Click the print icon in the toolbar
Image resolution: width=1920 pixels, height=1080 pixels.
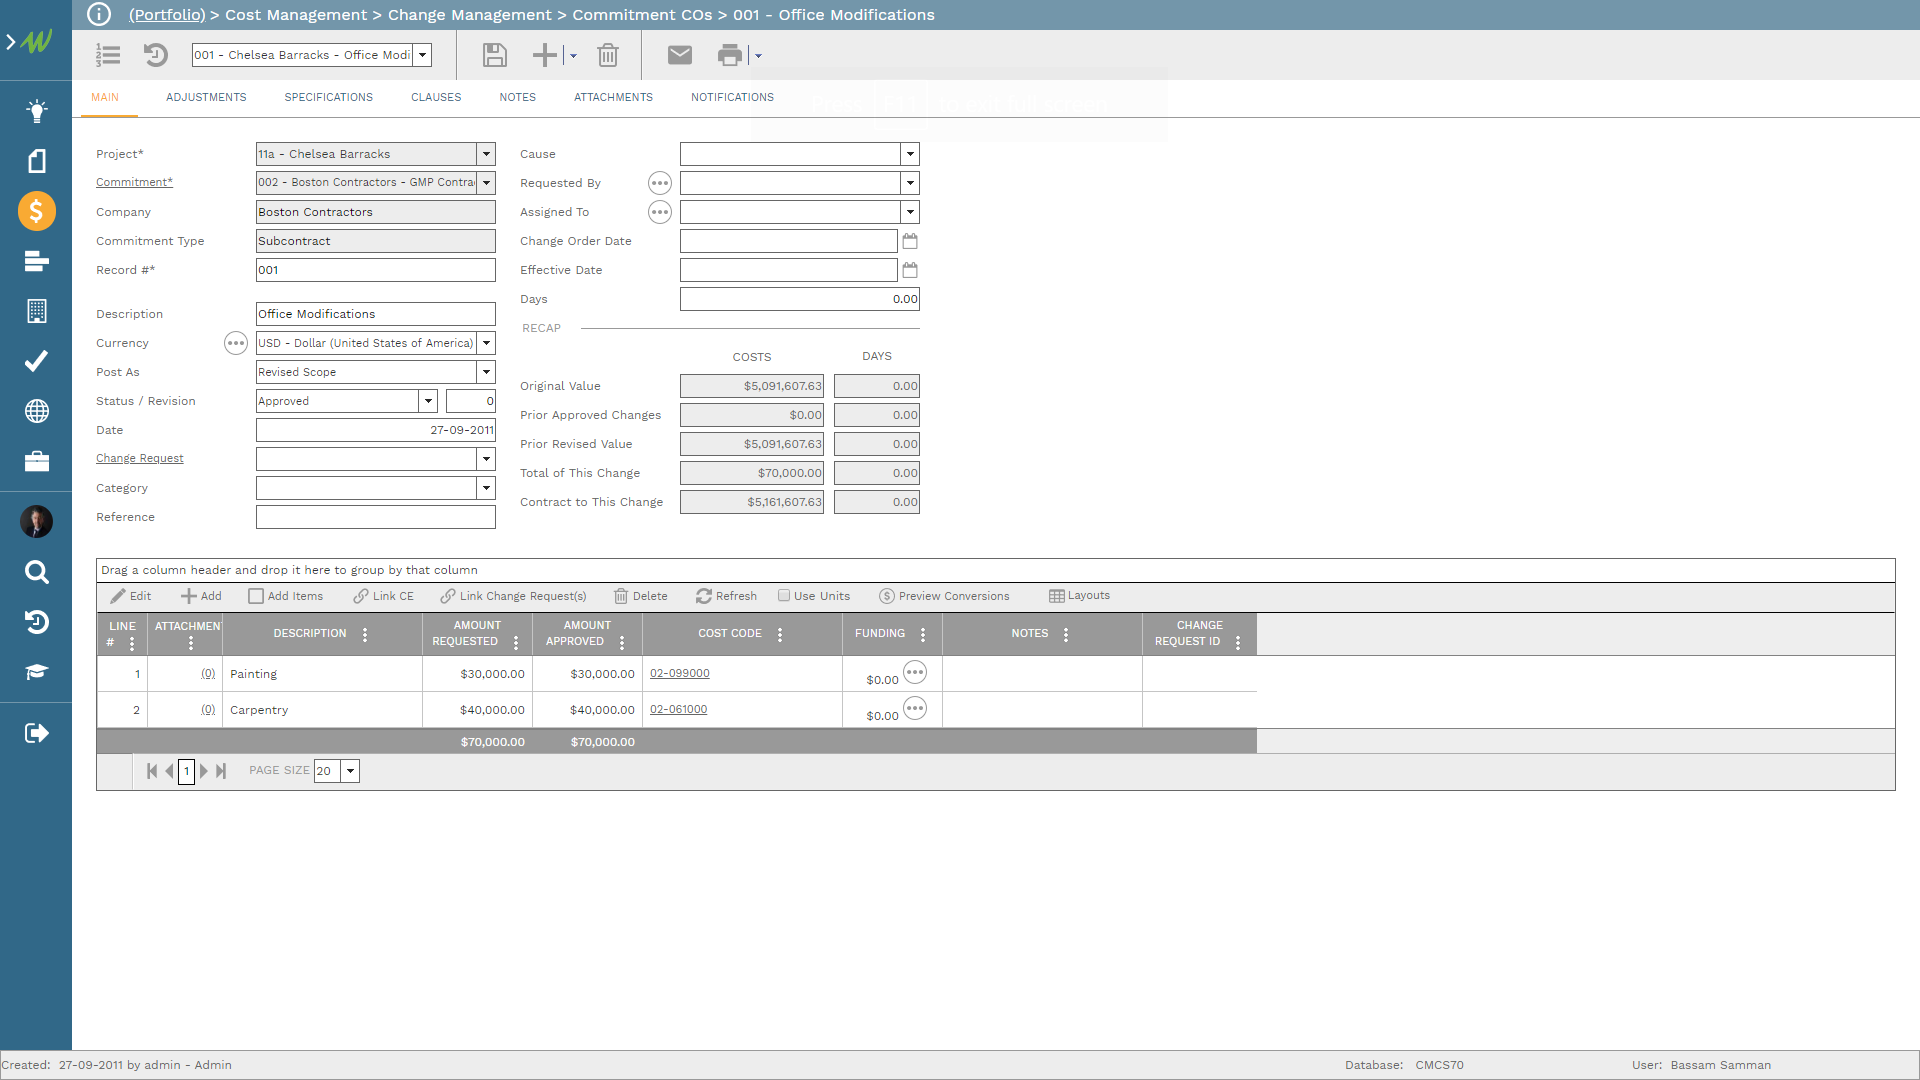(729, 55)
